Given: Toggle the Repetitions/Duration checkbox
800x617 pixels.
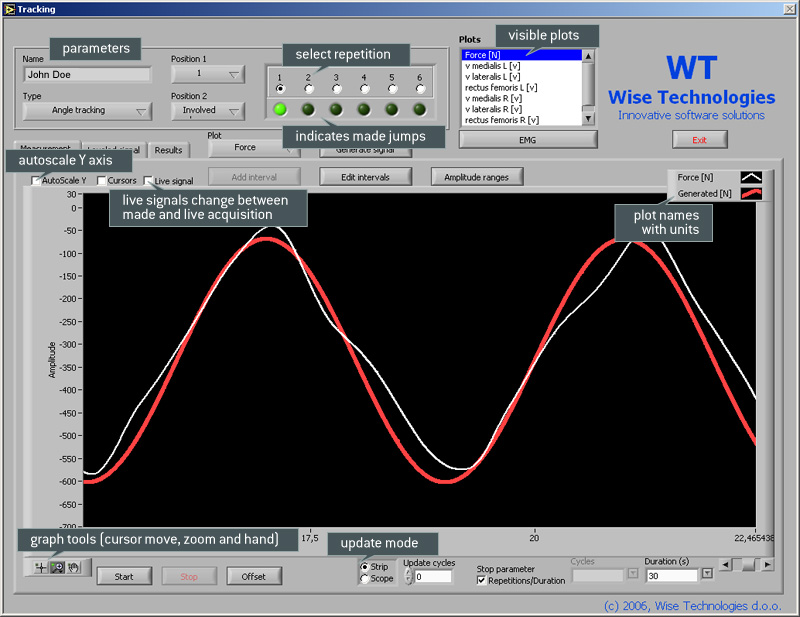Looking at the screenshot, I should click(481, 580).
